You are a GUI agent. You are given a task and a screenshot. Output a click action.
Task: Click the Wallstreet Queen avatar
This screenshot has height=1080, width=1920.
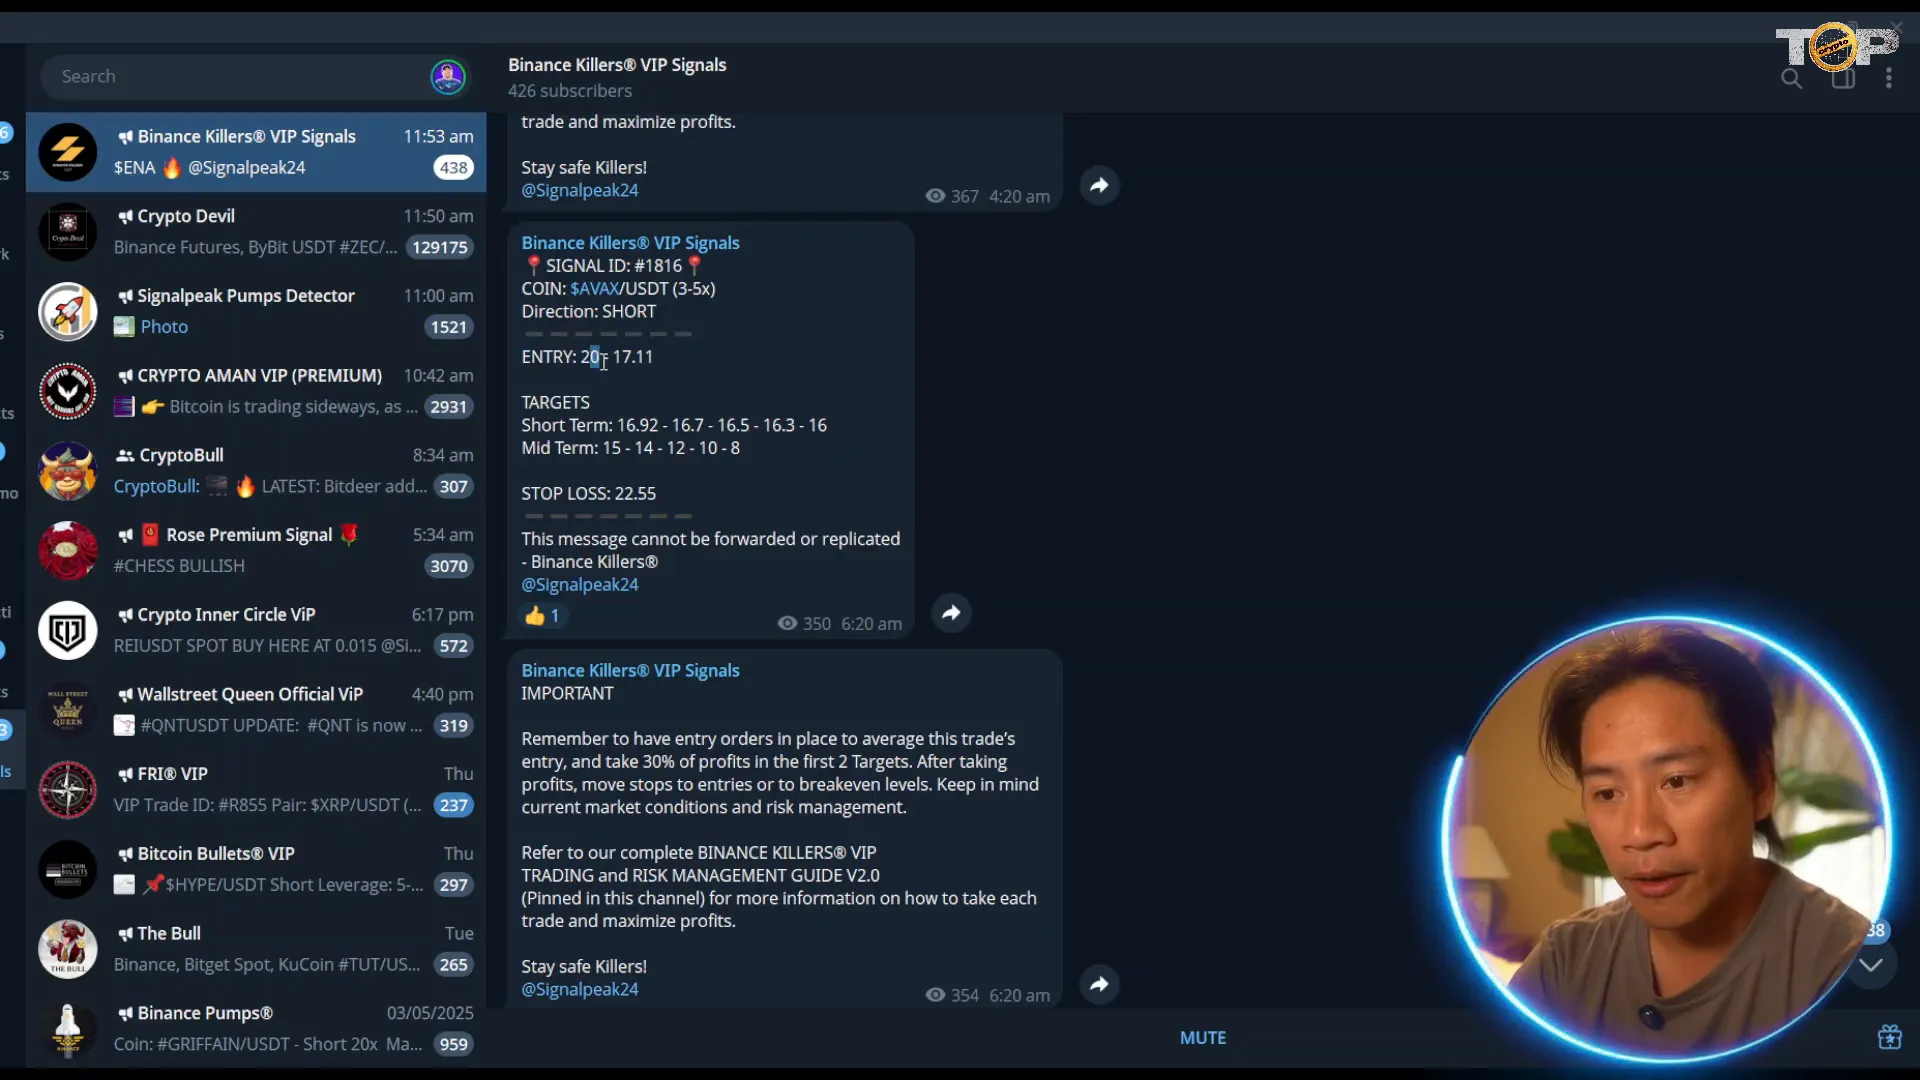click(68, 710)
